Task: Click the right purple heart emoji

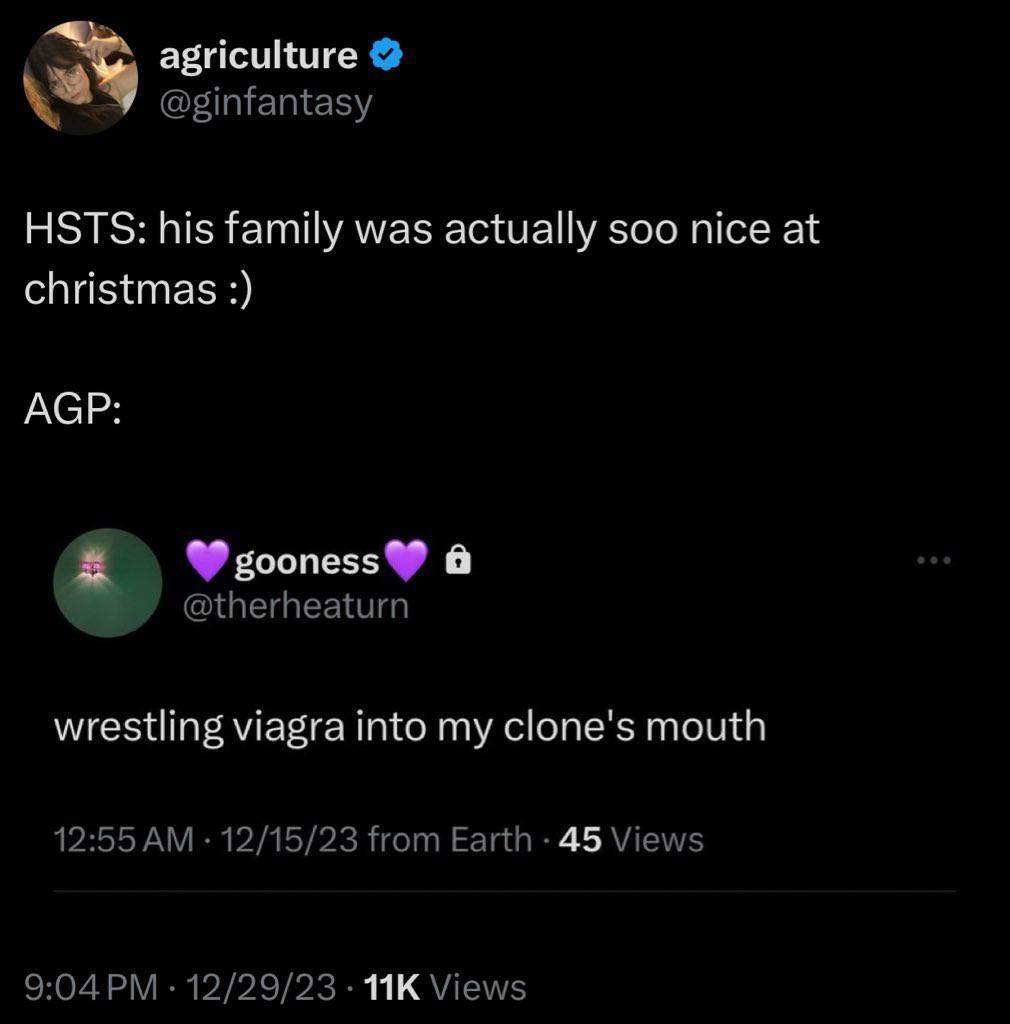Action: [x=405, y=562]
